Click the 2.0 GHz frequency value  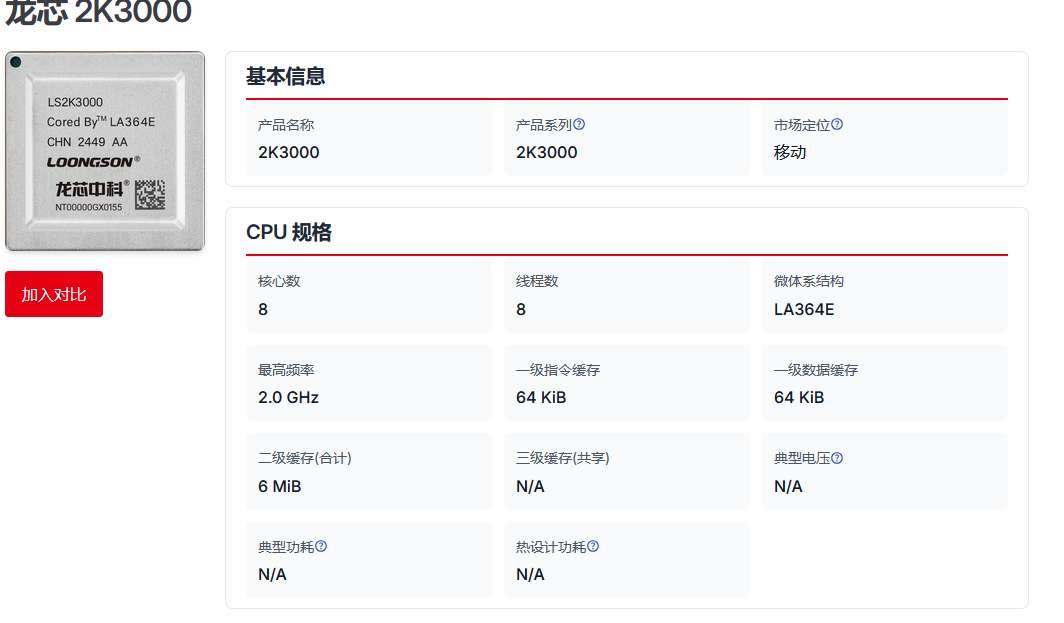click(x=288, y=398)
